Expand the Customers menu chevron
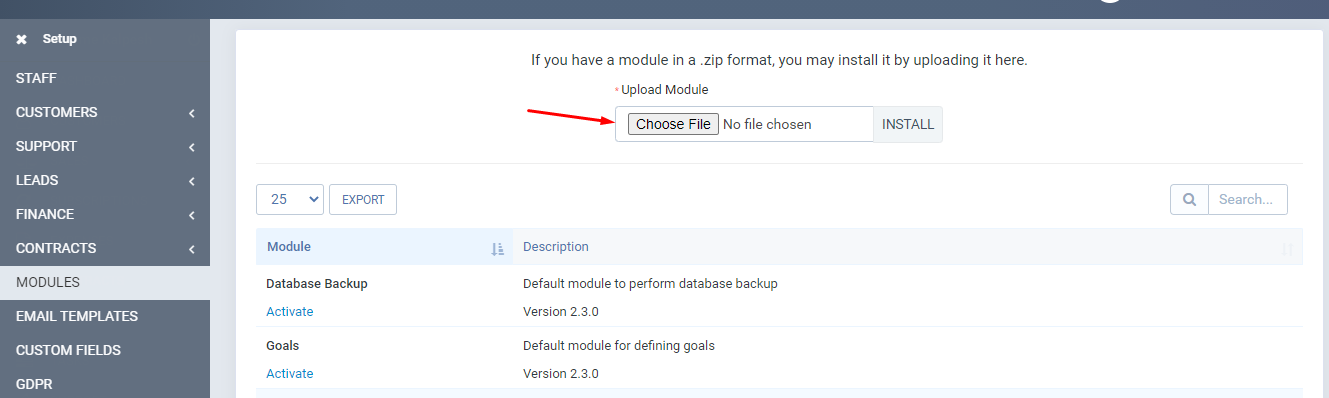The width and height of the screenshot is (1329, 398). coord(191,113)
